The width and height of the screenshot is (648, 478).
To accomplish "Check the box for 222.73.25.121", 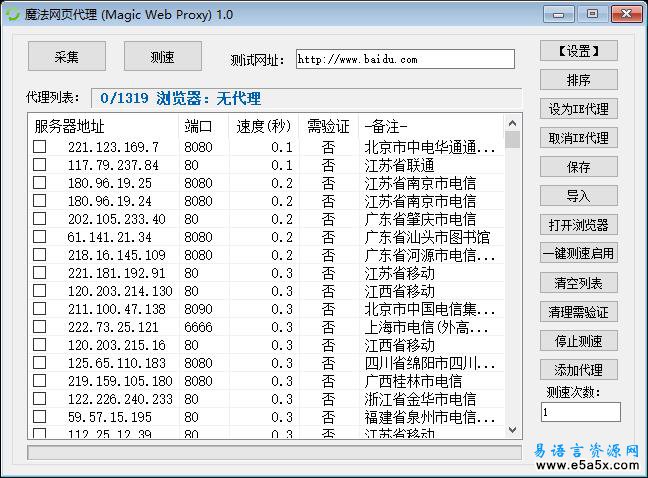I will [x=40, y=327].
